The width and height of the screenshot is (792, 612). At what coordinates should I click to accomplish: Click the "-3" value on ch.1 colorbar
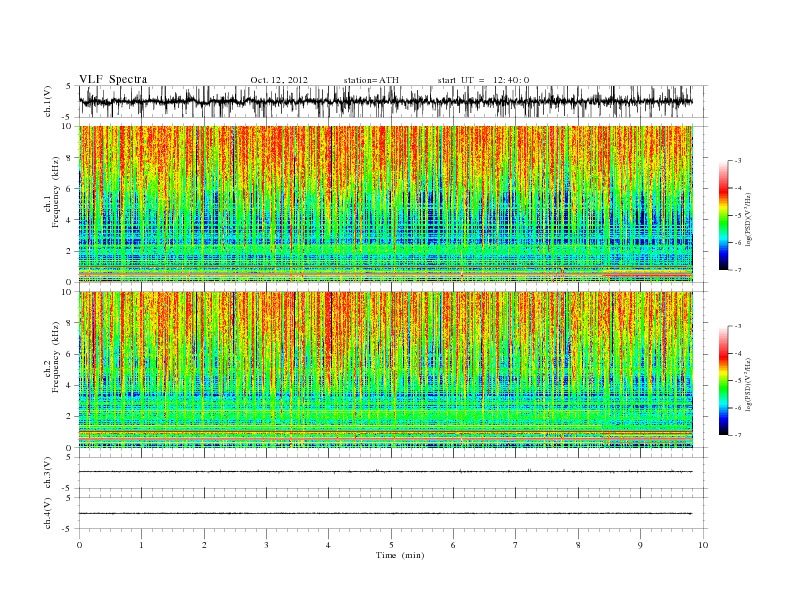[x=738, y=161]
